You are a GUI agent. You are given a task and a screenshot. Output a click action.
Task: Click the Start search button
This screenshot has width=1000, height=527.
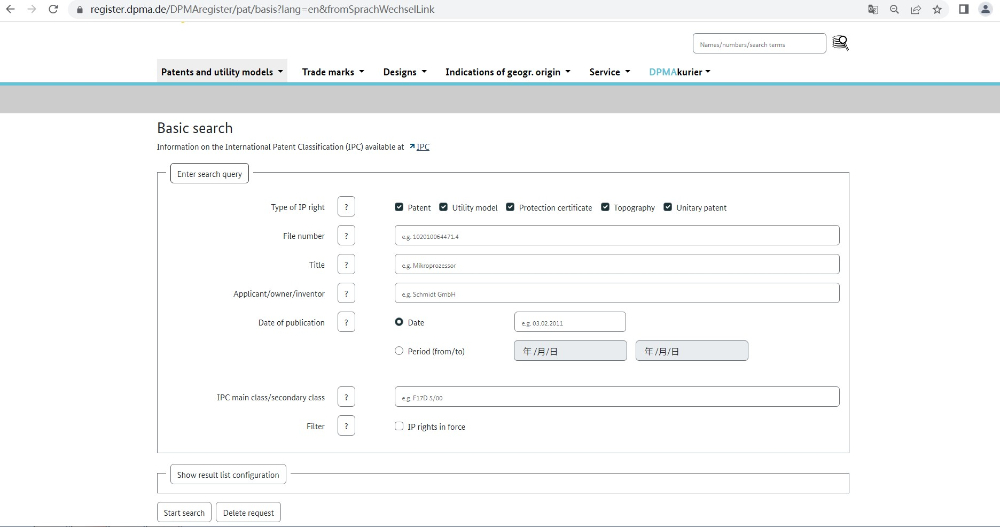coord(184,513)
